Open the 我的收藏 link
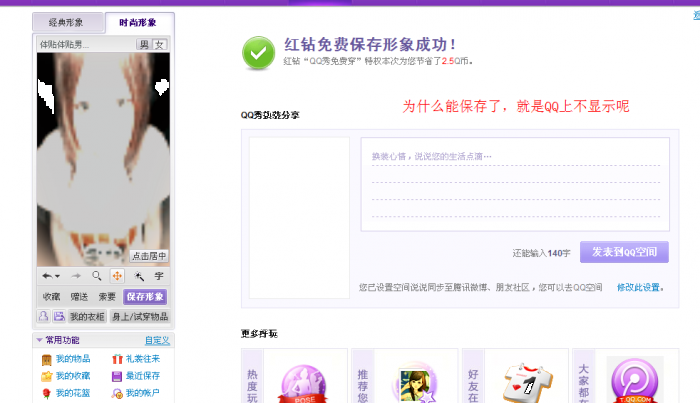The height and width of the screenshot is (403, 700). [73, 376]
